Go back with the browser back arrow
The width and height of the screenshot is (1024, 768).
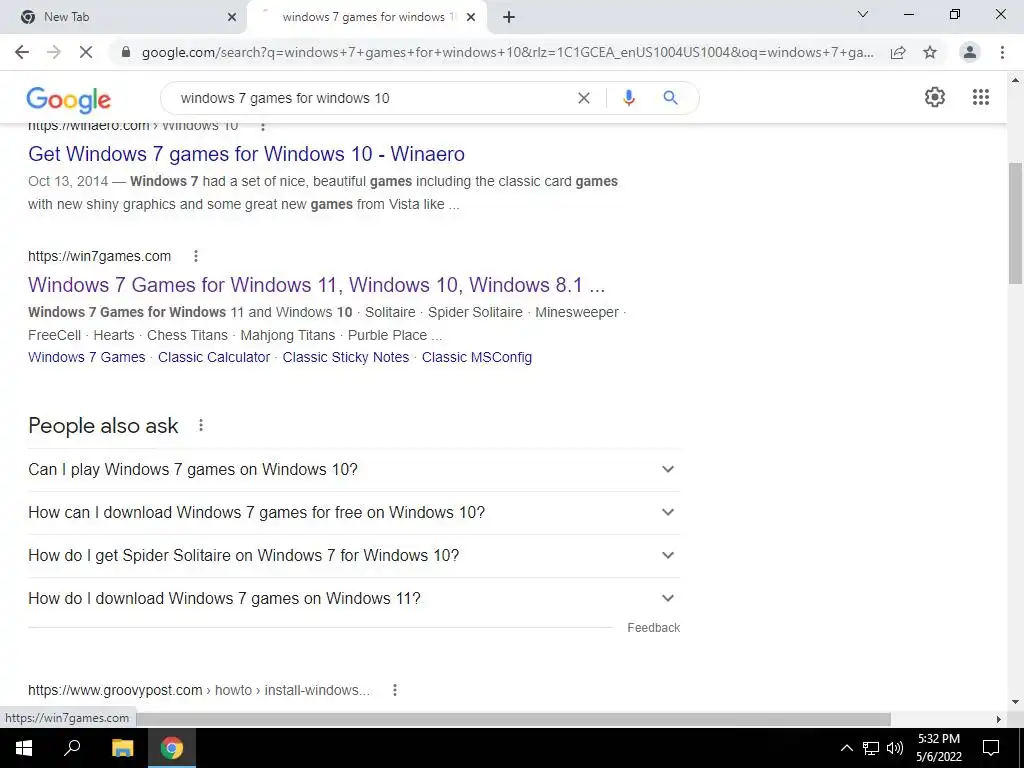[22, 52]
